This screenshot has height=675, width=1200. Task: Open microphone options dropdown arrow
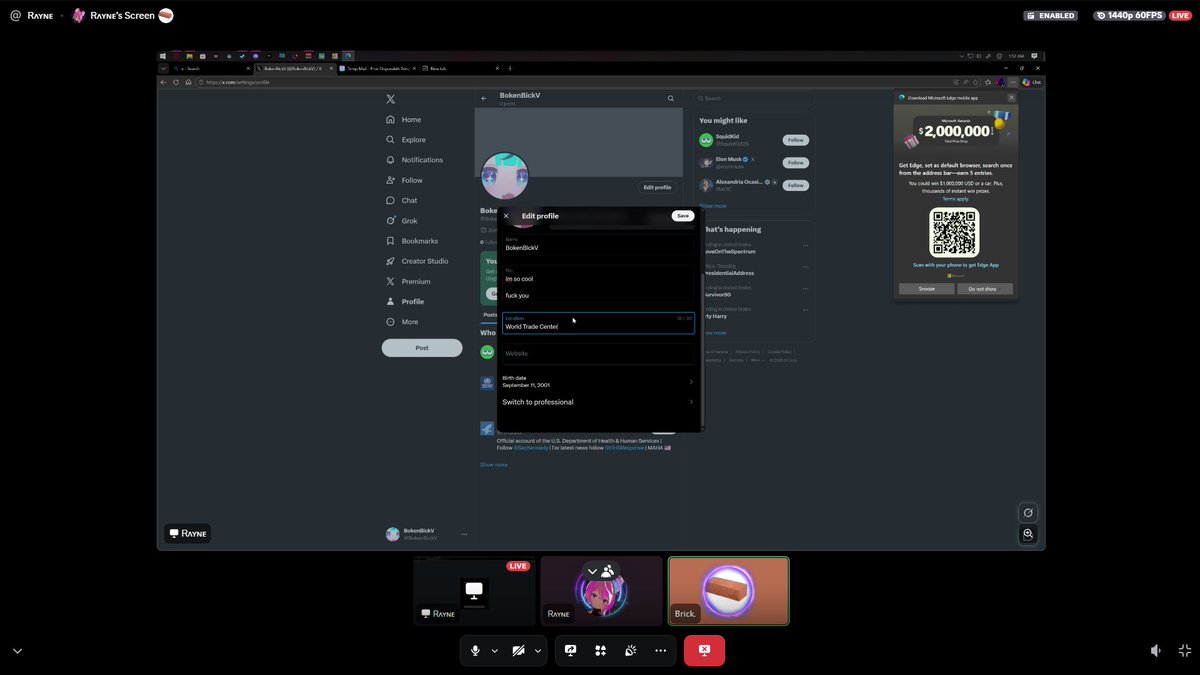[494, 650]
